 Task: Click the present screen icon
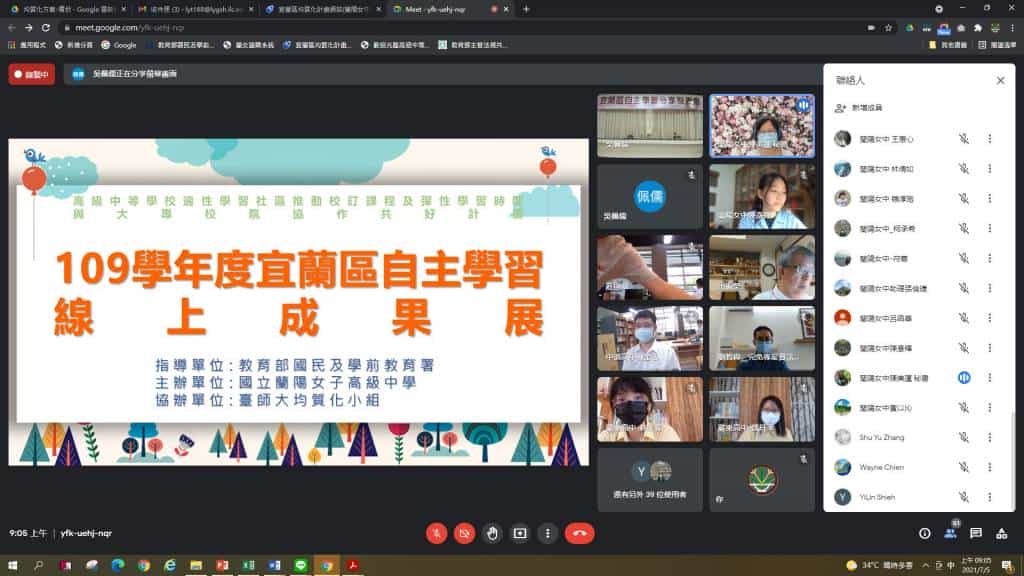tap(520, 533)
